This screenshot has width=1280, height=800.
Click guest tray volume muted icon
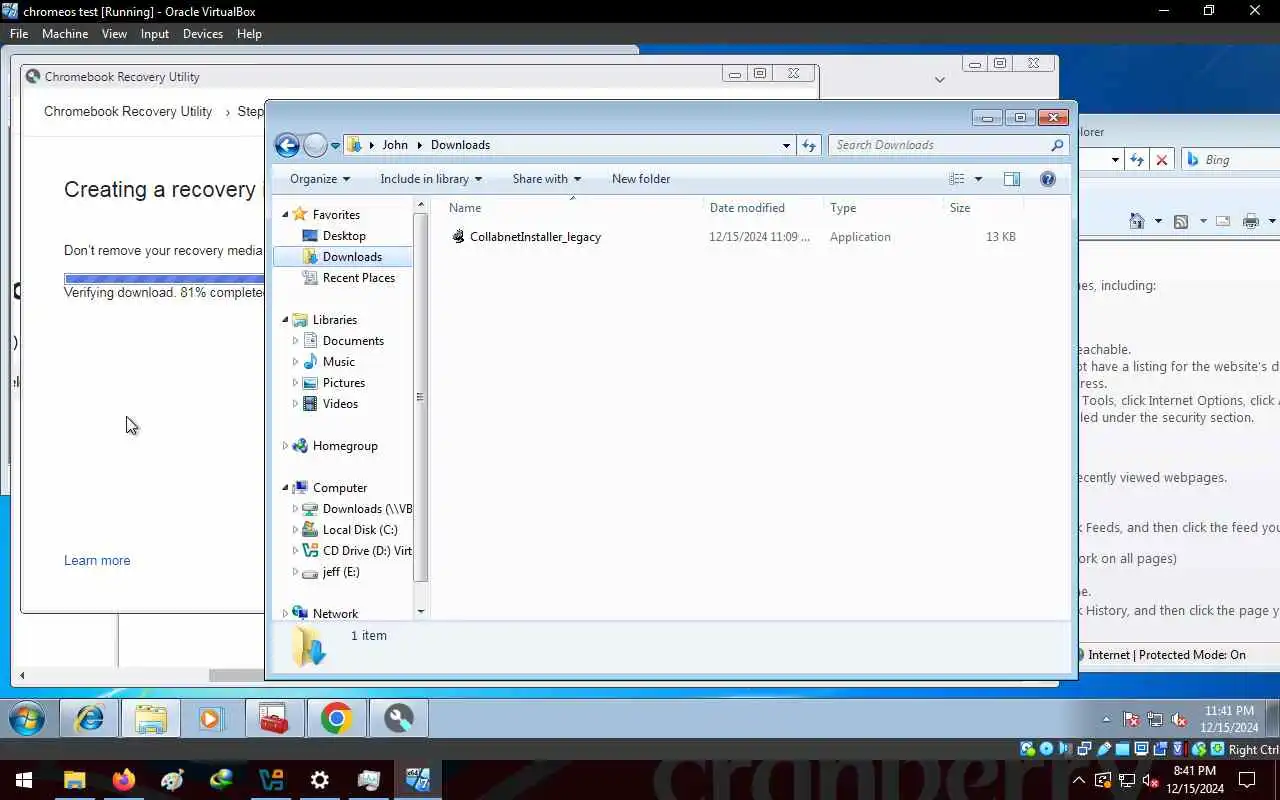pyautogui.click(x=1180, y=720)
